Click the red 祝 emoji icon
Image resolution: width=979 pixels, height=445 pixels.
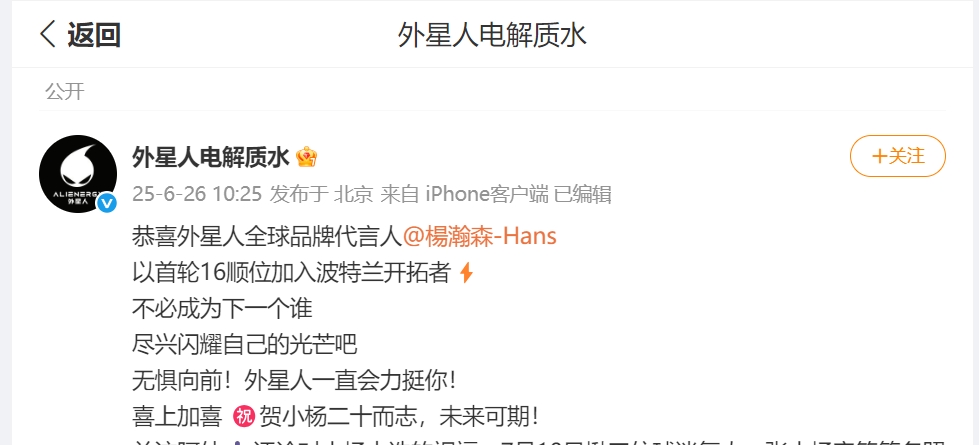[244, 416]
